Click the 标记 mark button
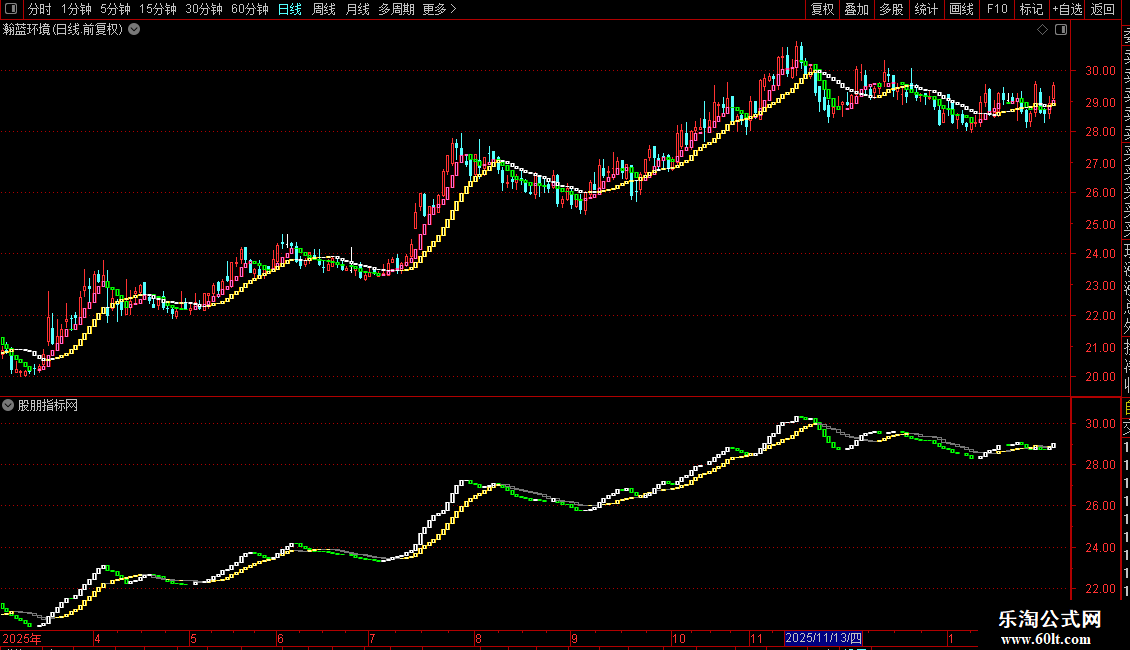 pos(1031,9)
